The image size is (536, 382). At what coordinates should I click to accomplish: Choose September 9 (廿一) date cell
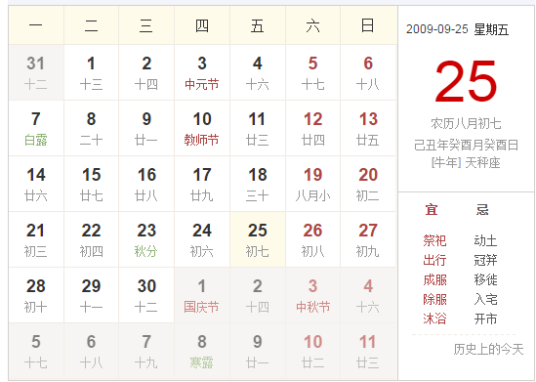(147, 128)
